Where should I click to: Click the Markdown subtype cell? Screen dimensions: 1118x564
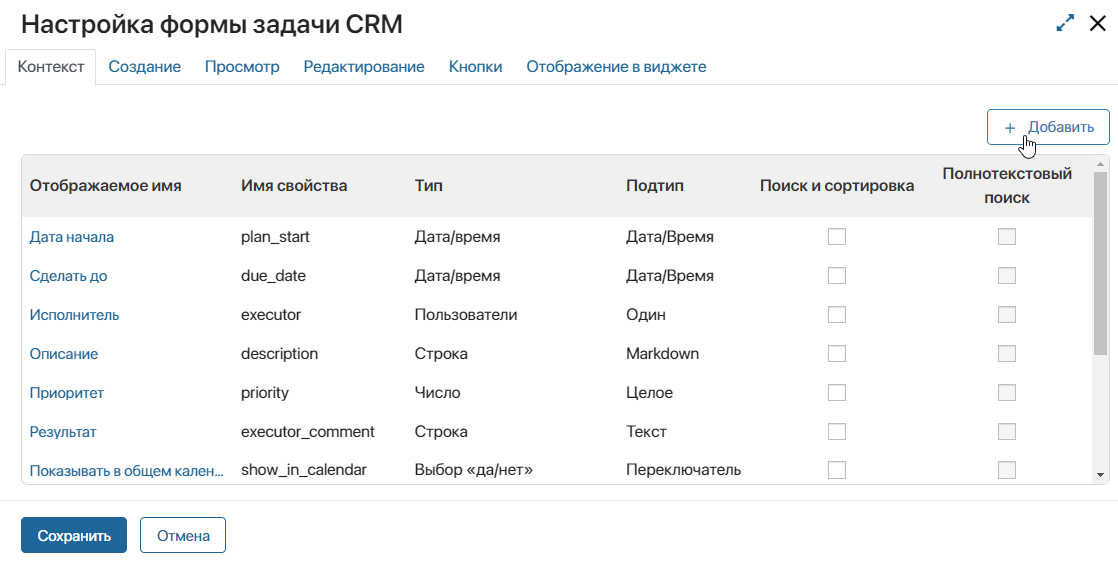662,354
